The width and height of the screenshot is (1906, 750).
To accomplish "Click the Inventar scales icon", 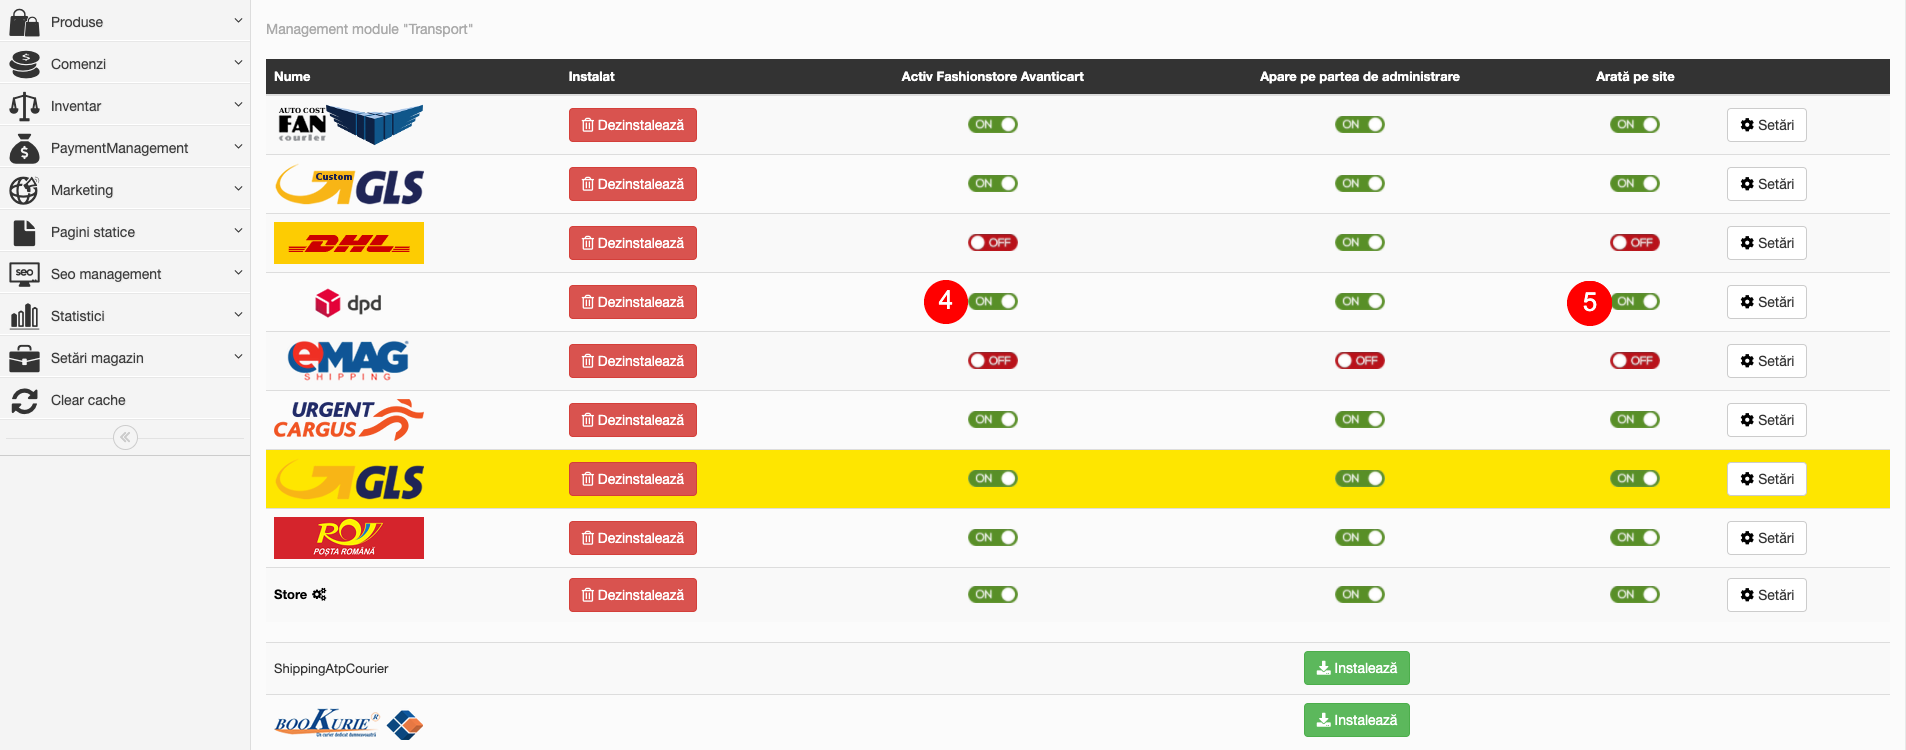I will 24,106.
